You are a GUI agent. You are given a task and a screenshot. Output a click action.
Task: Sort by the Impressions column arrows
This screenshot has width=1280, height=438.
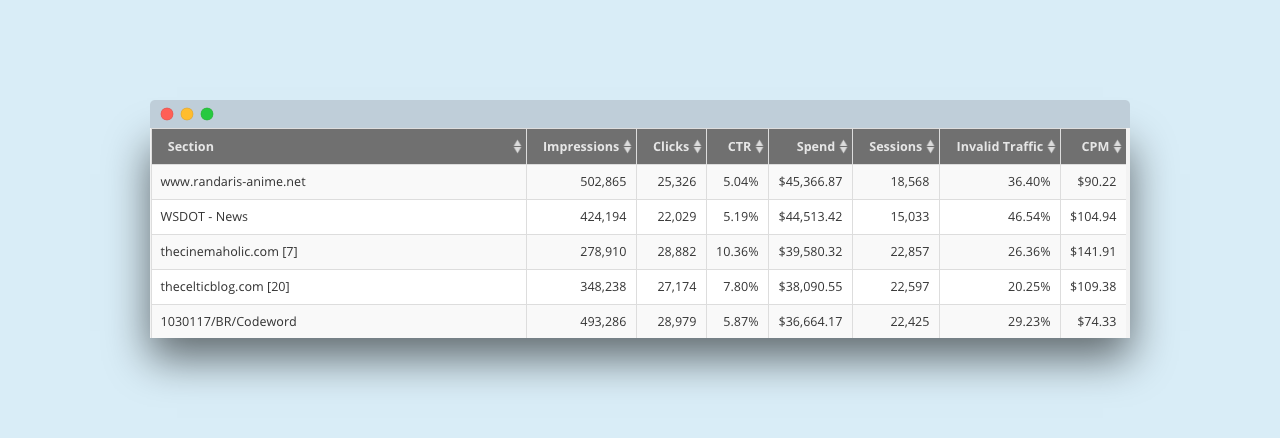pyautogui.click(x=627, y=147)
